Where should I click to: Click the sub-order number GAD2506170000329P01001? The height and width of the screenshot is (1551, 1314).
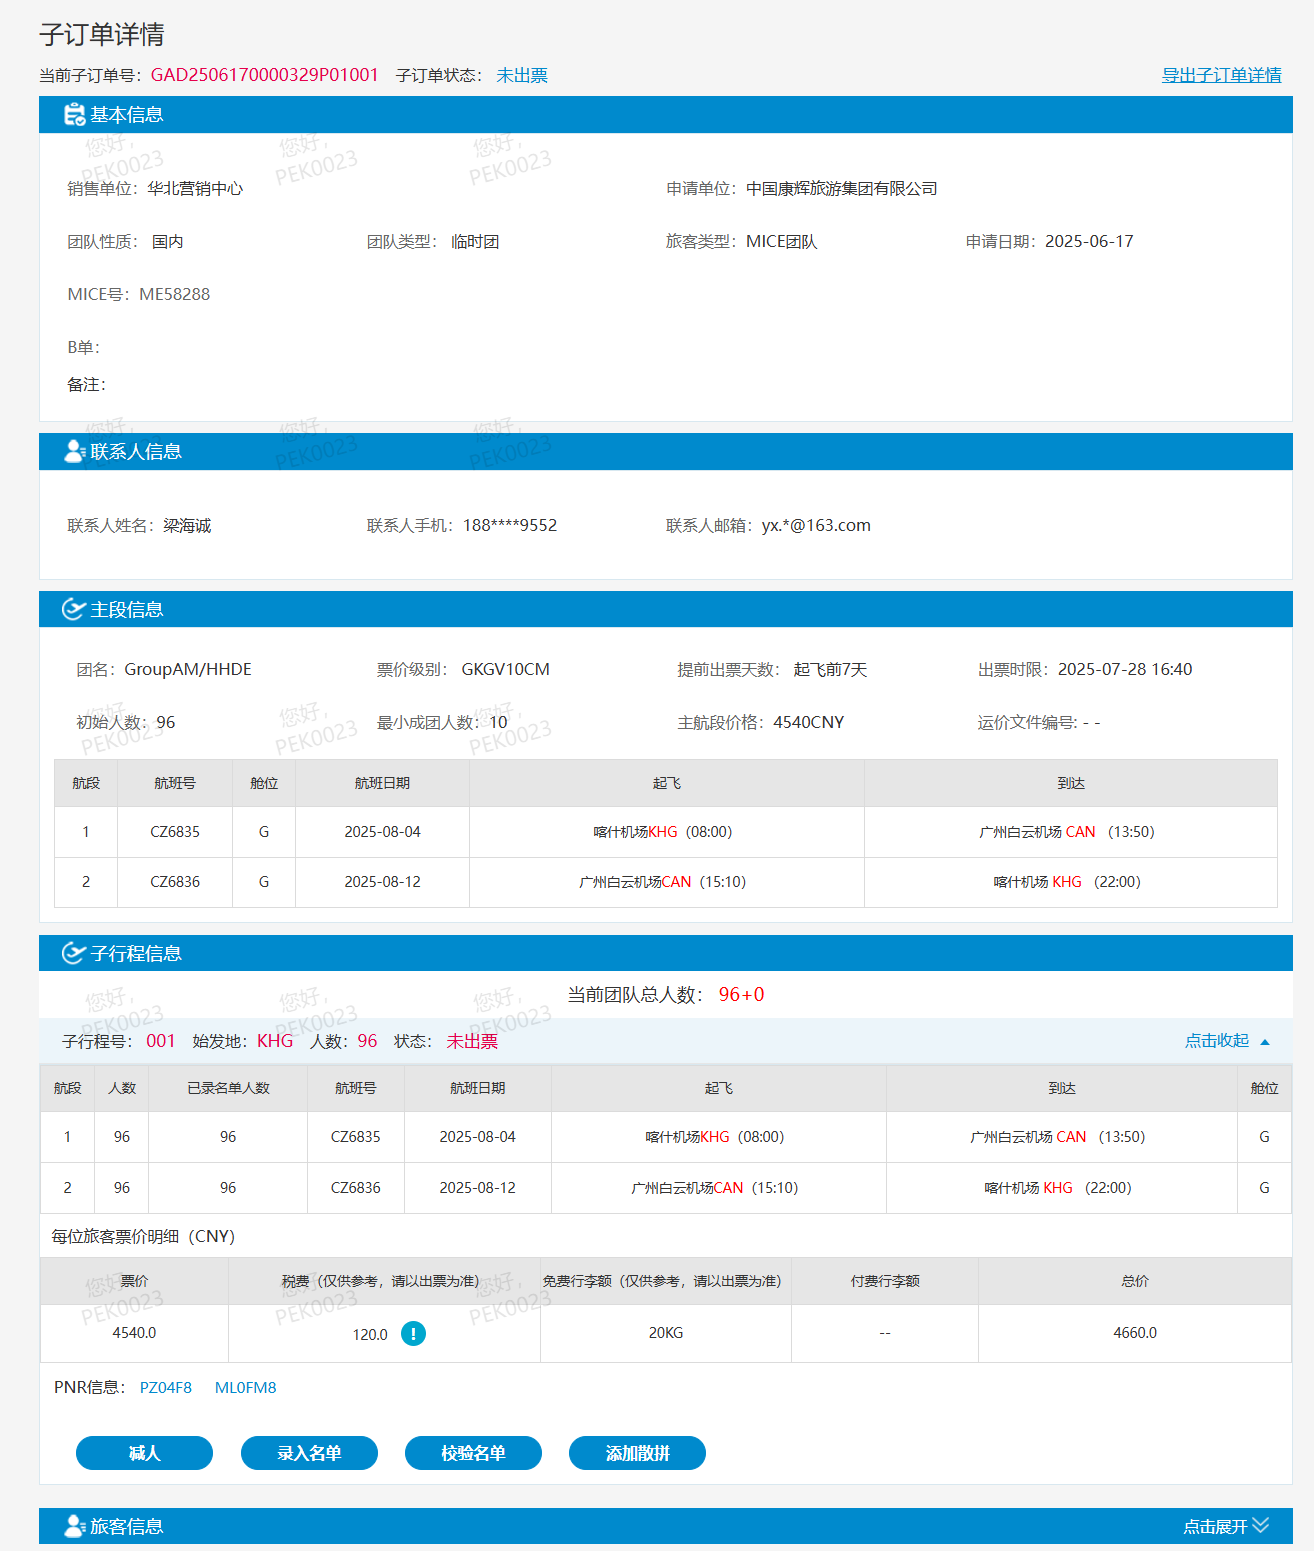pos(265,75)
